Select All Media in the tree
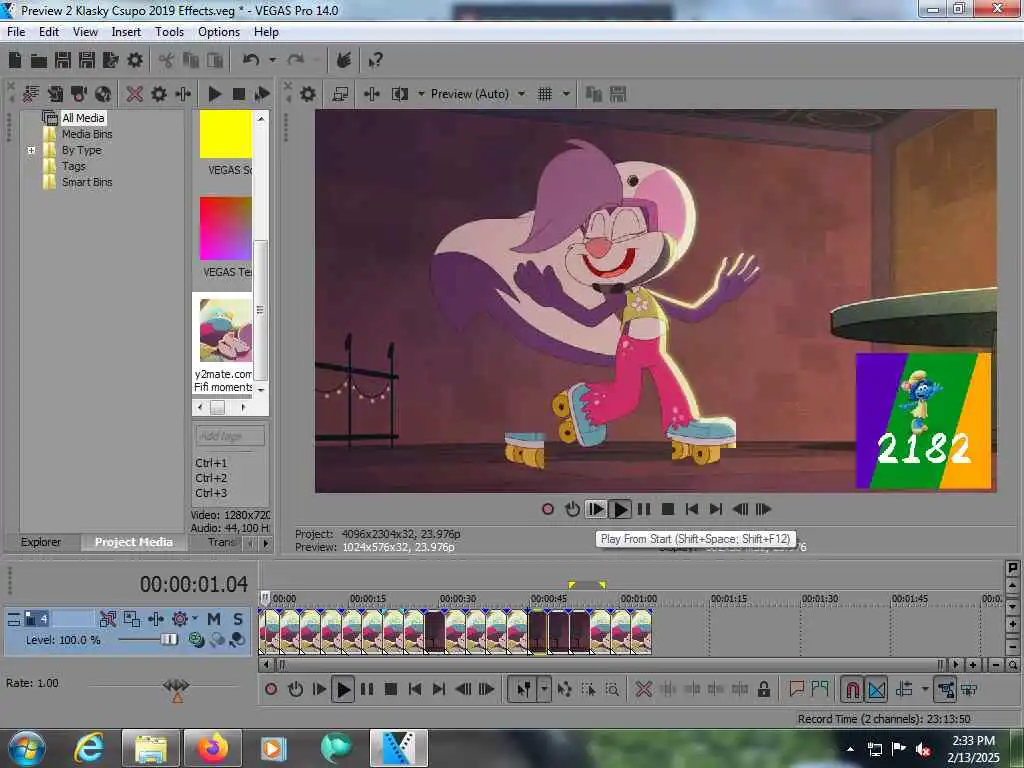The width and height of the screenshot is (1024, 768). point(83,118)
